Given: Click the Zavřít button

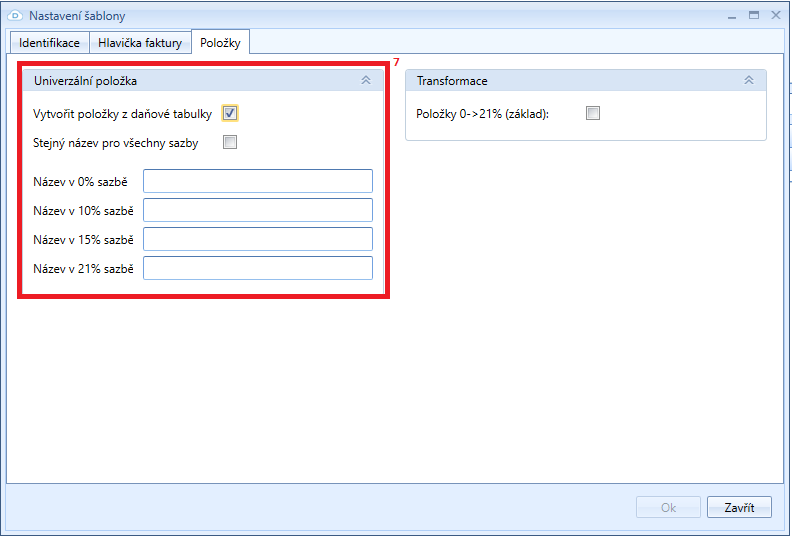Looking at the screenshot, I should [x=739, y=508].
